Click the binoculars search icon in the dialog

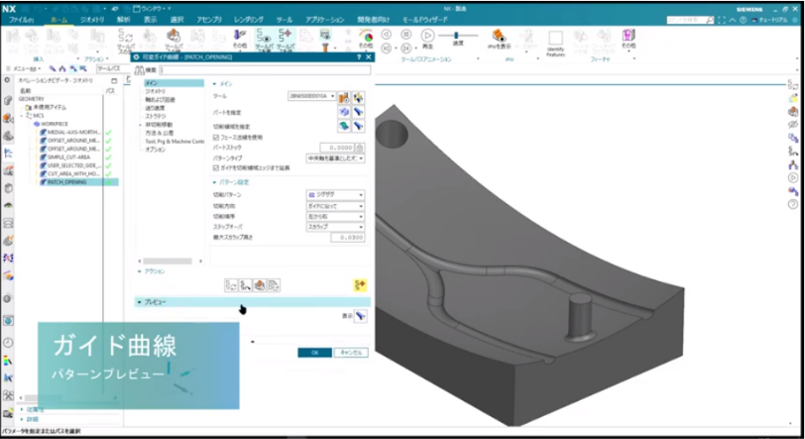tap(139, 70)
